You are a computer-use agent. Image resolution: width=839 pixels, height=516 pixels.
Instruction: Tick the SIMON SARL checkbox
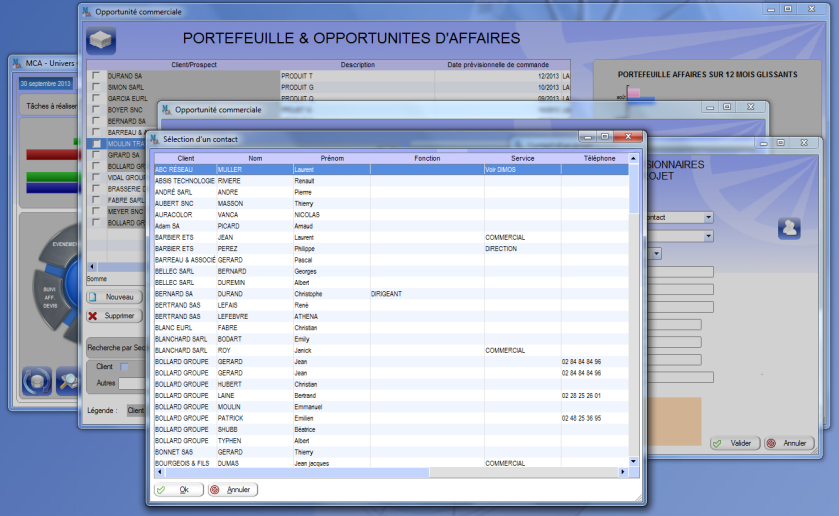point(96,87)
